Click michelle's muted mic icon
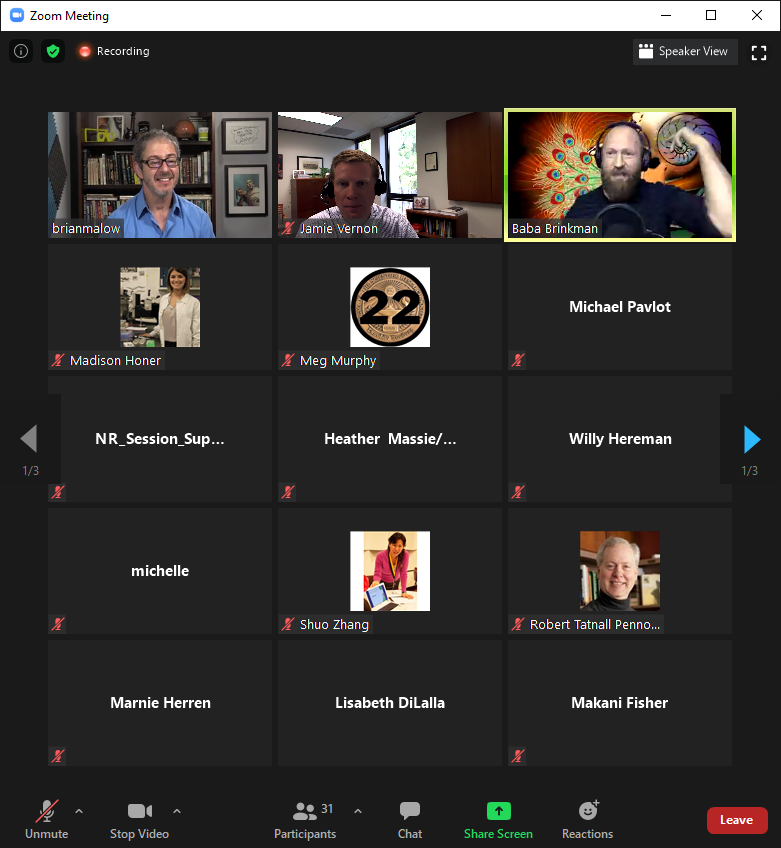This screenshot has width=781, height=848. click(58, 624)
